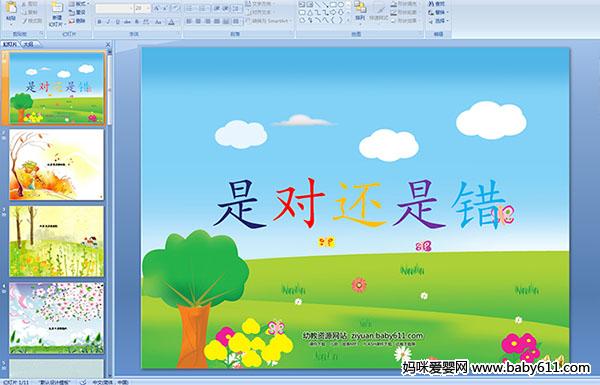Click the clear formatting icon
600x385 pixels.
click(x=175, y=8)
